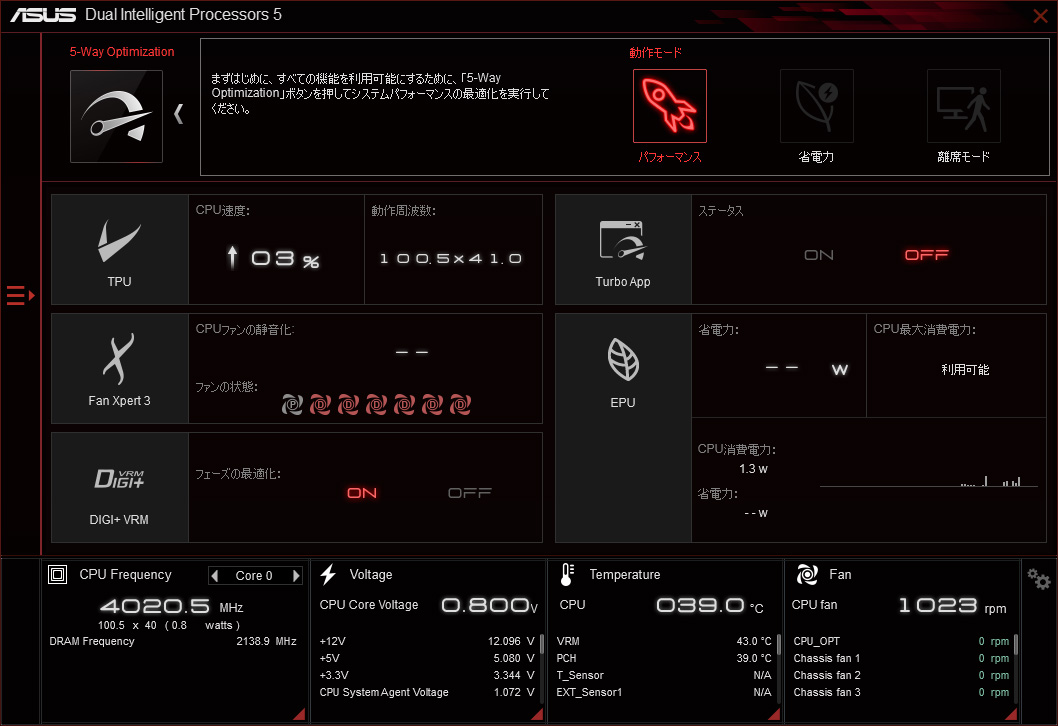Screen dimensions: 1058x726
Task: Open monitor settings gears icon
Action: [1038, 579]
